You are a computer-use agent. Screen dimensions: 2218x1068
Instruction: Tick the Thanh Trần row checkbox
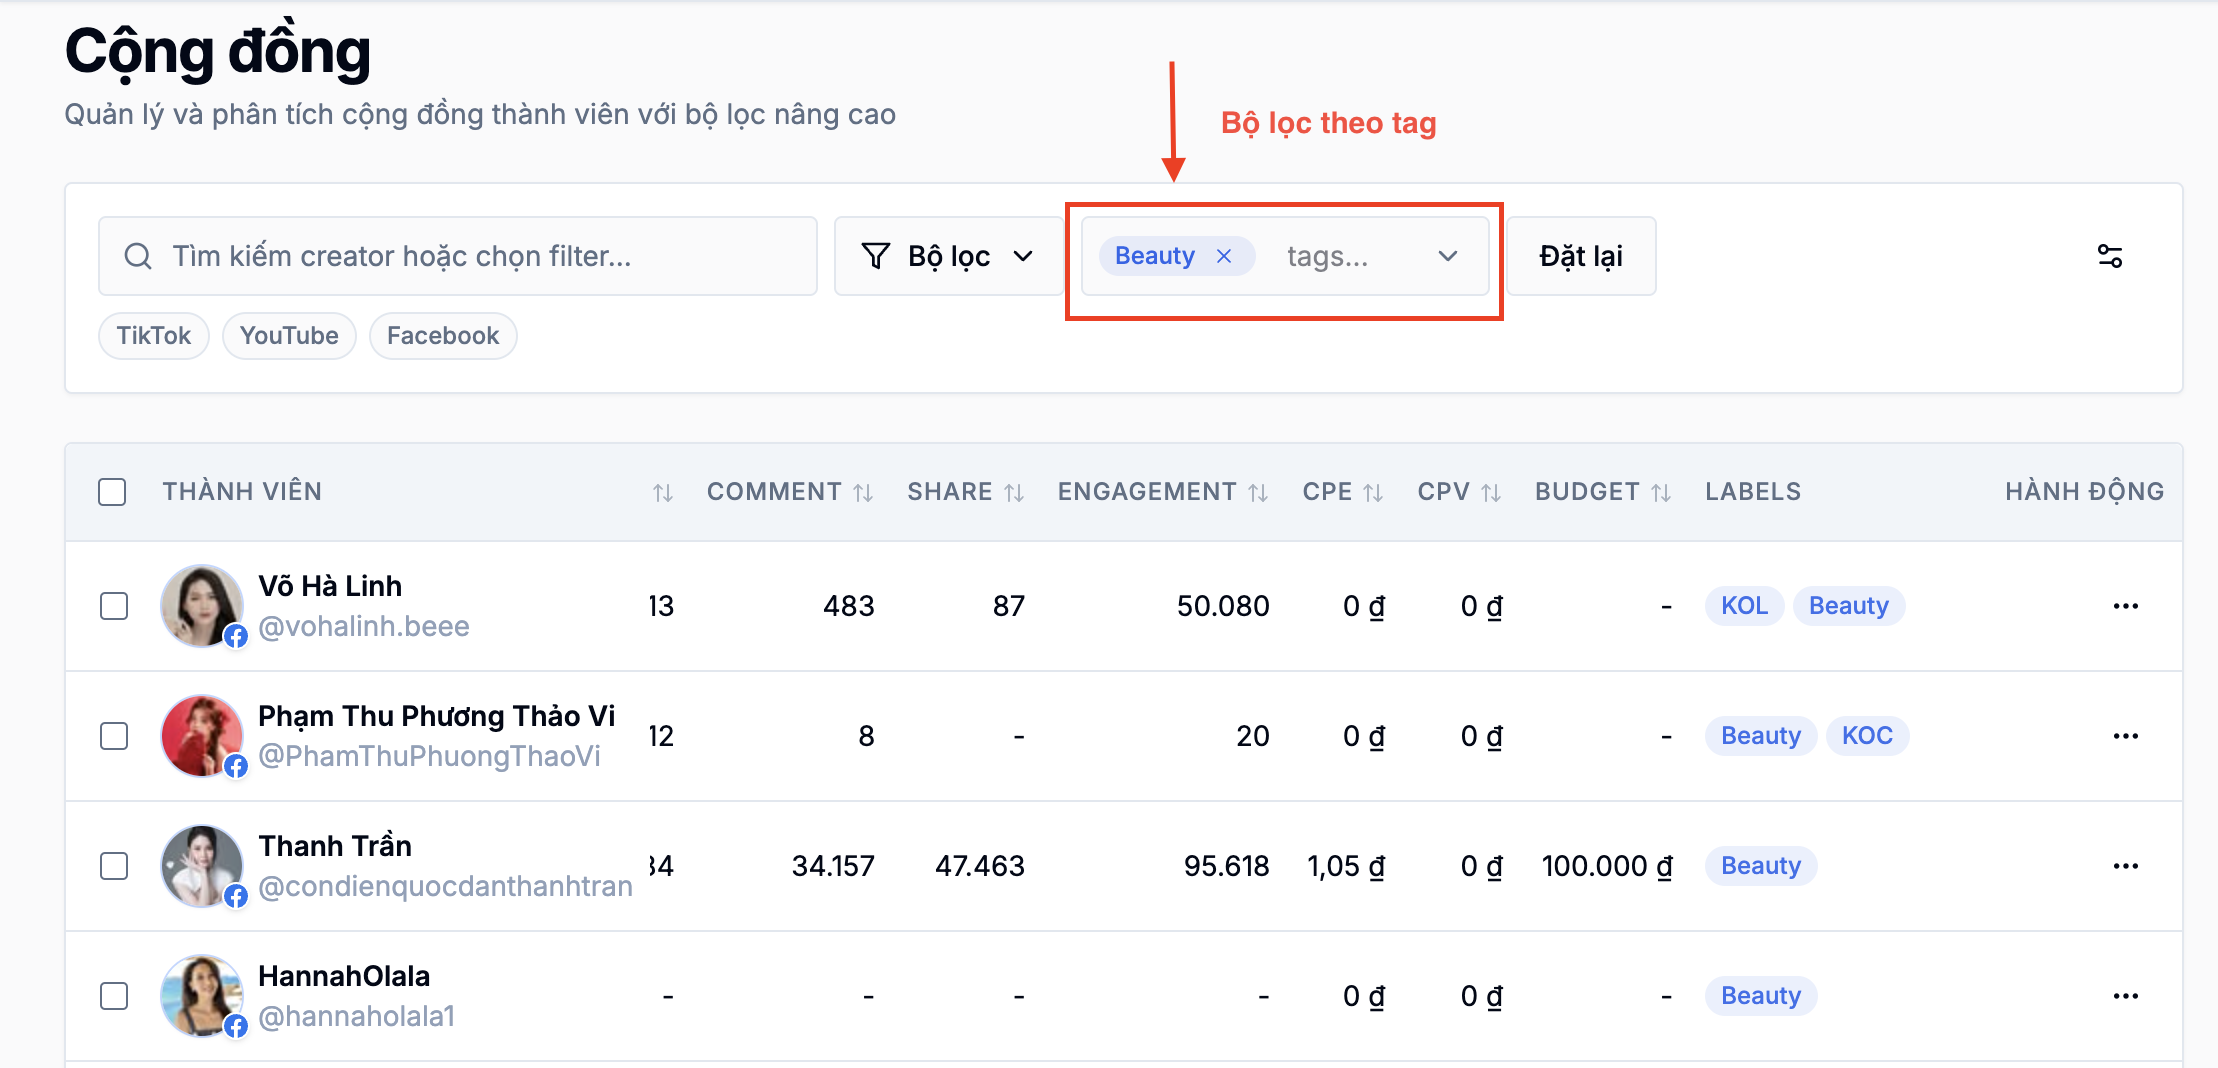coord(114,866)
